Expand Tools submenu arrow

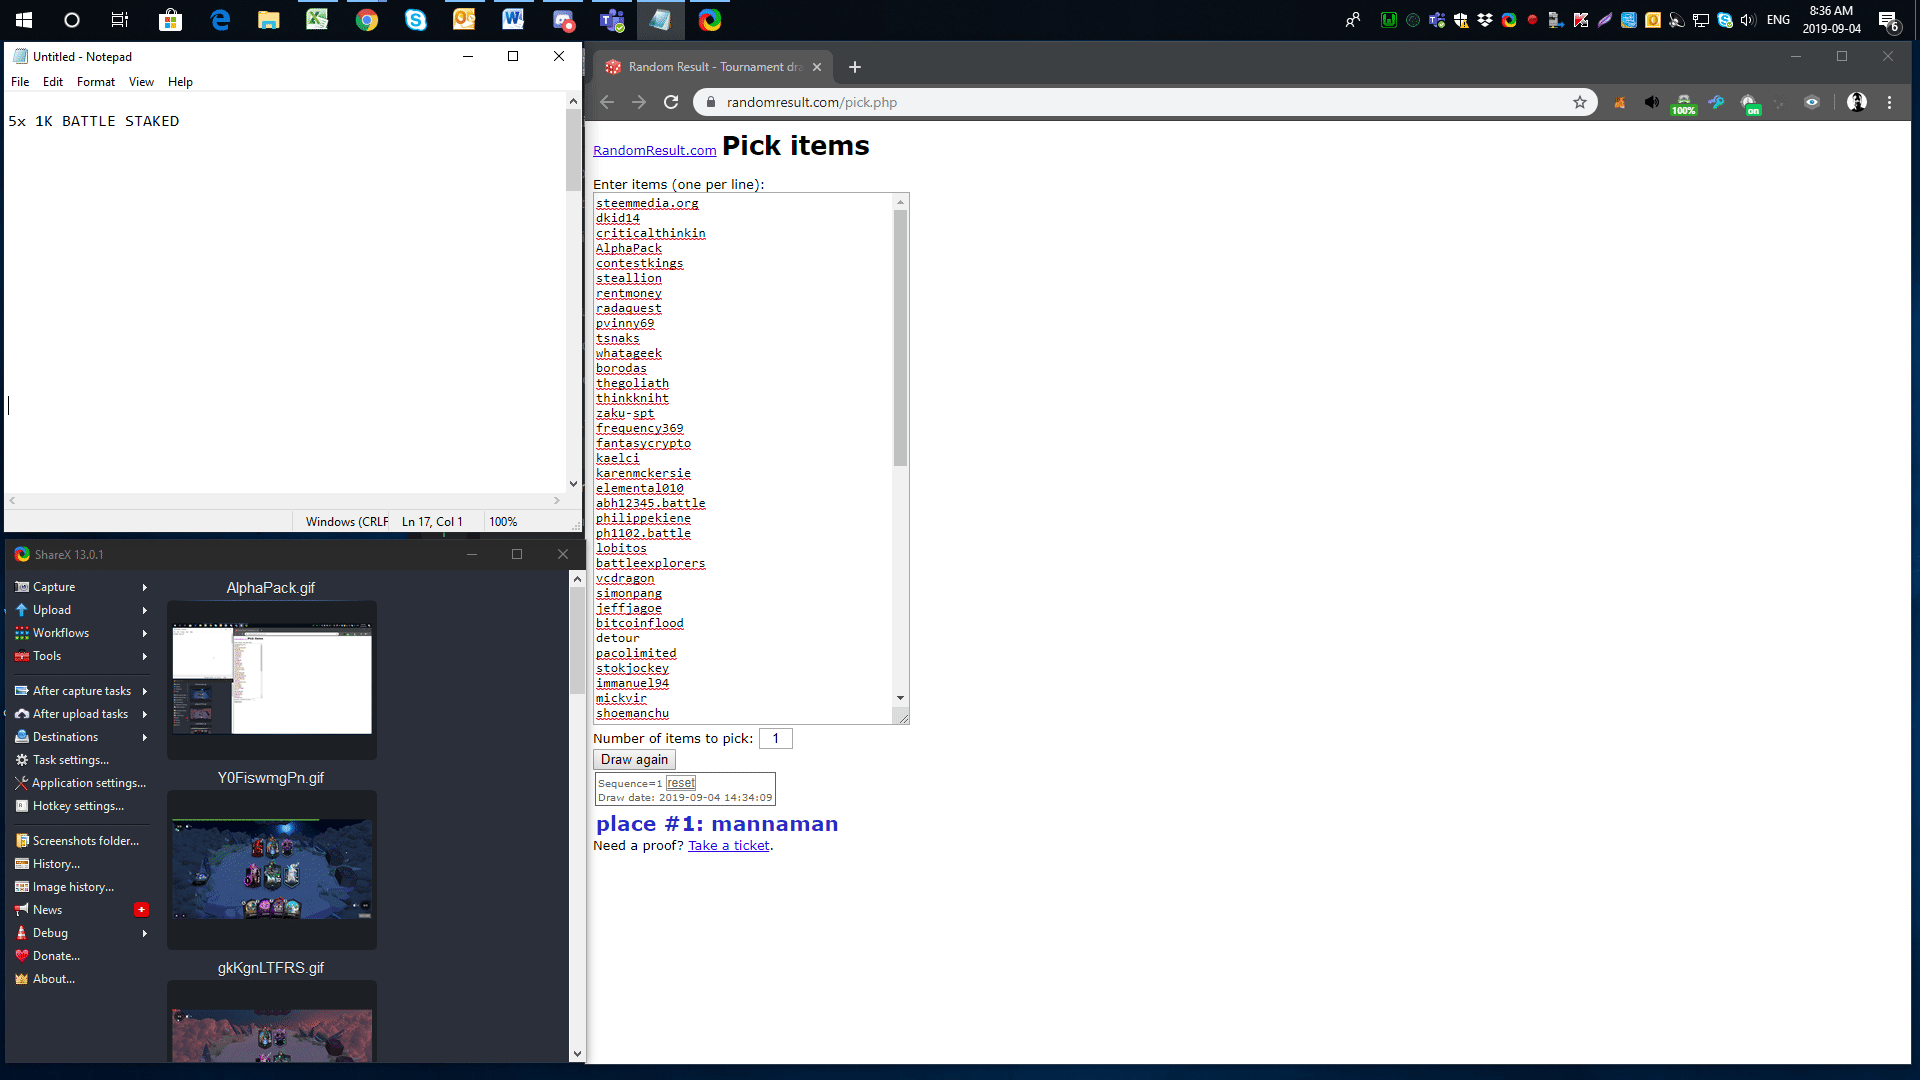pyautogui.click(x=145, y=656)
